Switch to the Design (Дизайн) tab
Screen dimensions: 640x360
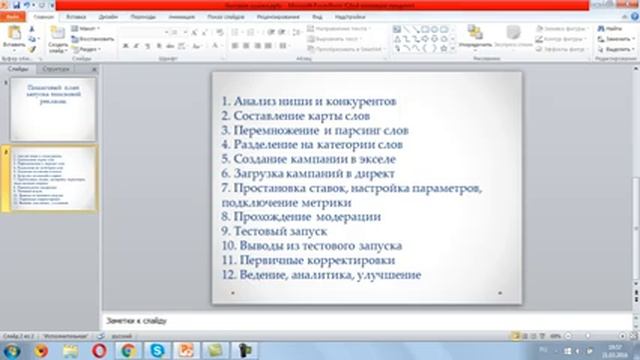coord(108,17)
